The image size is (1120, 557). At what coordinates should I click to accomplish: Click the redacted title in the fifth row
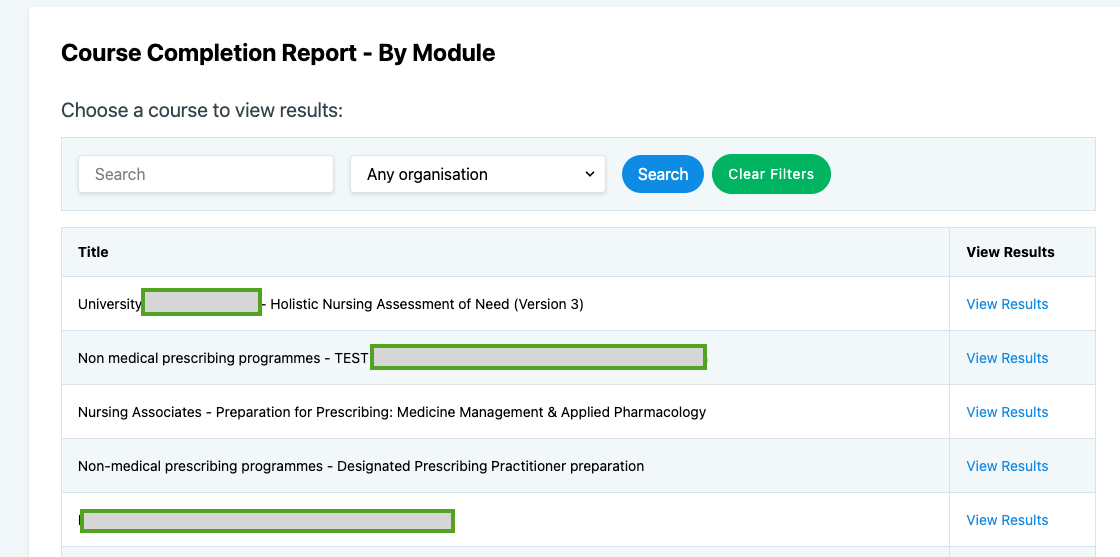point(267,520)
